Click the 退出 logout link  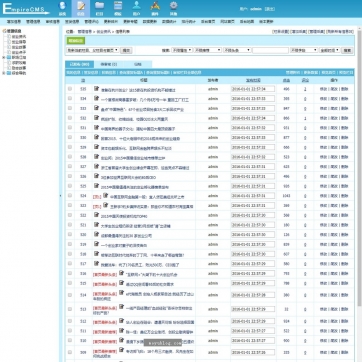click(x=270, y=9)
